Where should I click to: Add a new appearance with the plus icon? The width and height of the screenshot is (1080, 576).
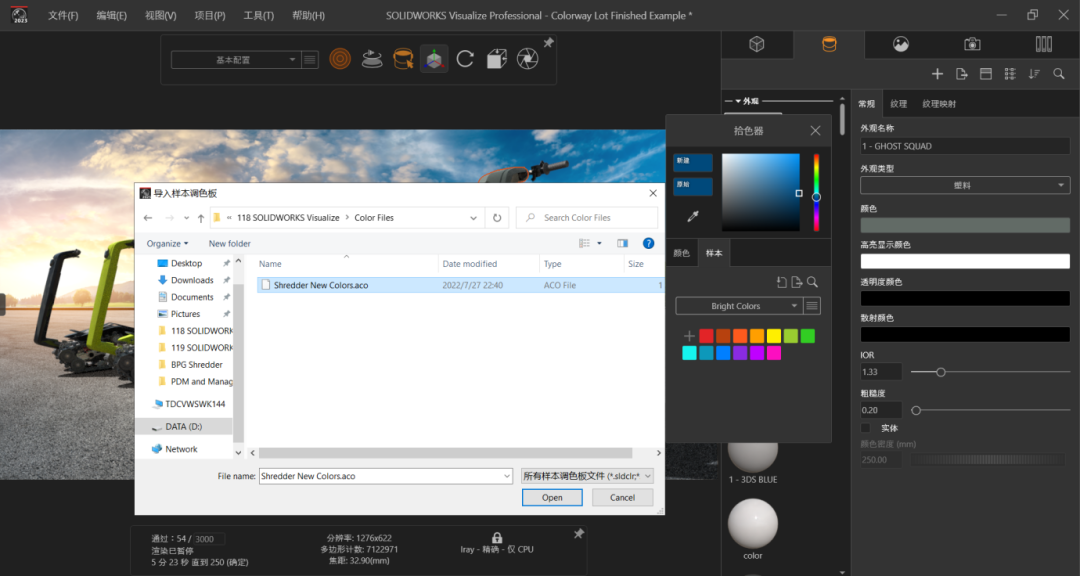[937, 73]
